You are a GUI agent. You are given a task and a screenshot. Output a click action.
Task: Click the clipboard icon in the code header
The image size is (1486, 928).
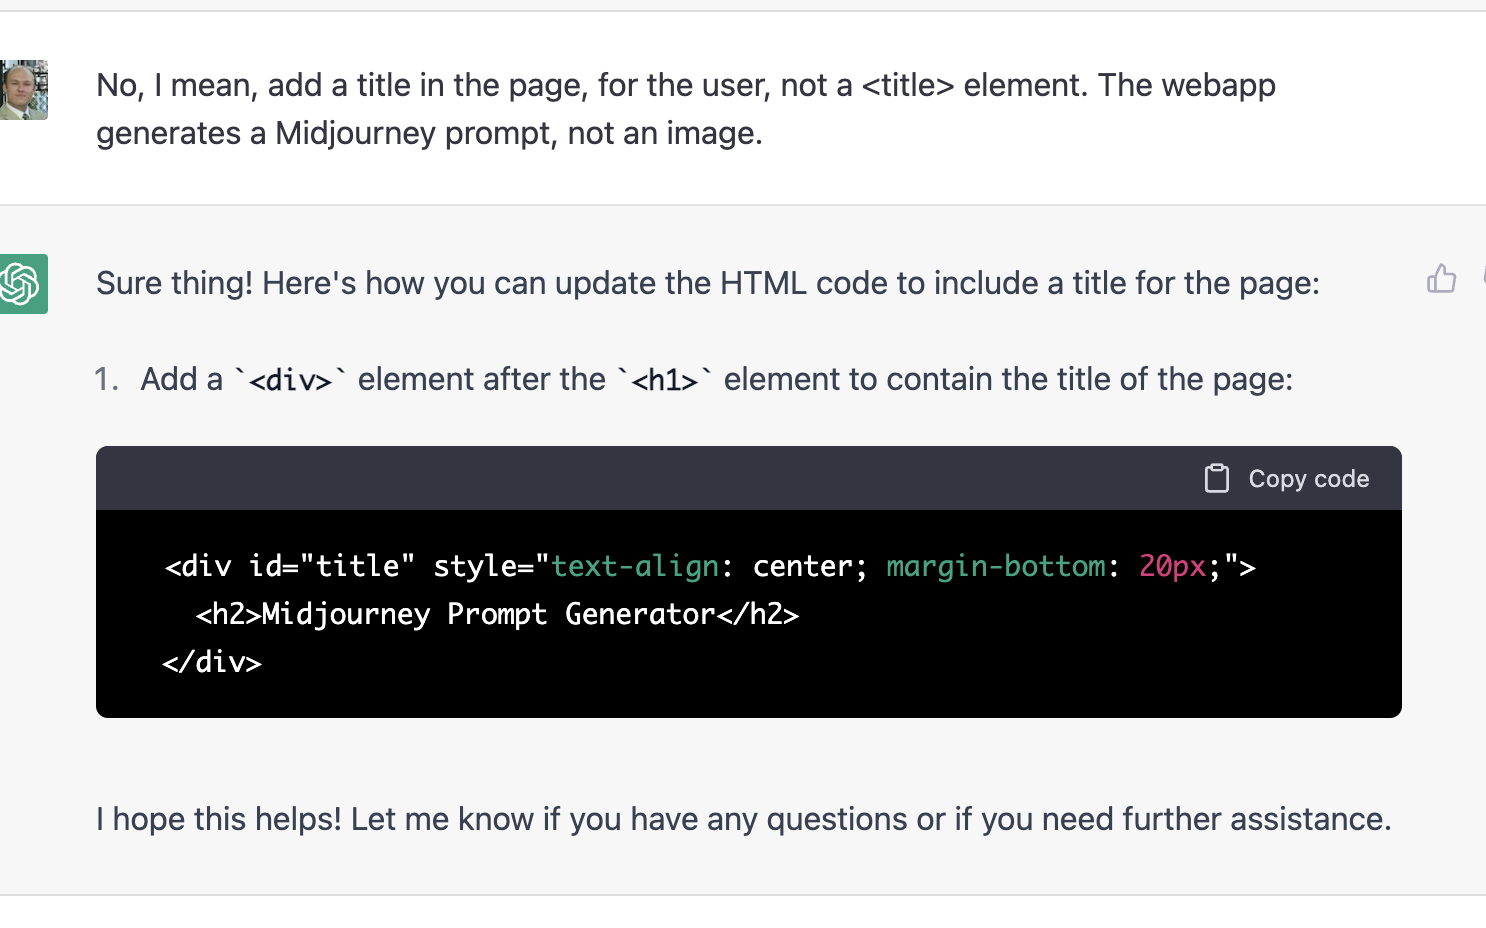click(1216, 478)
